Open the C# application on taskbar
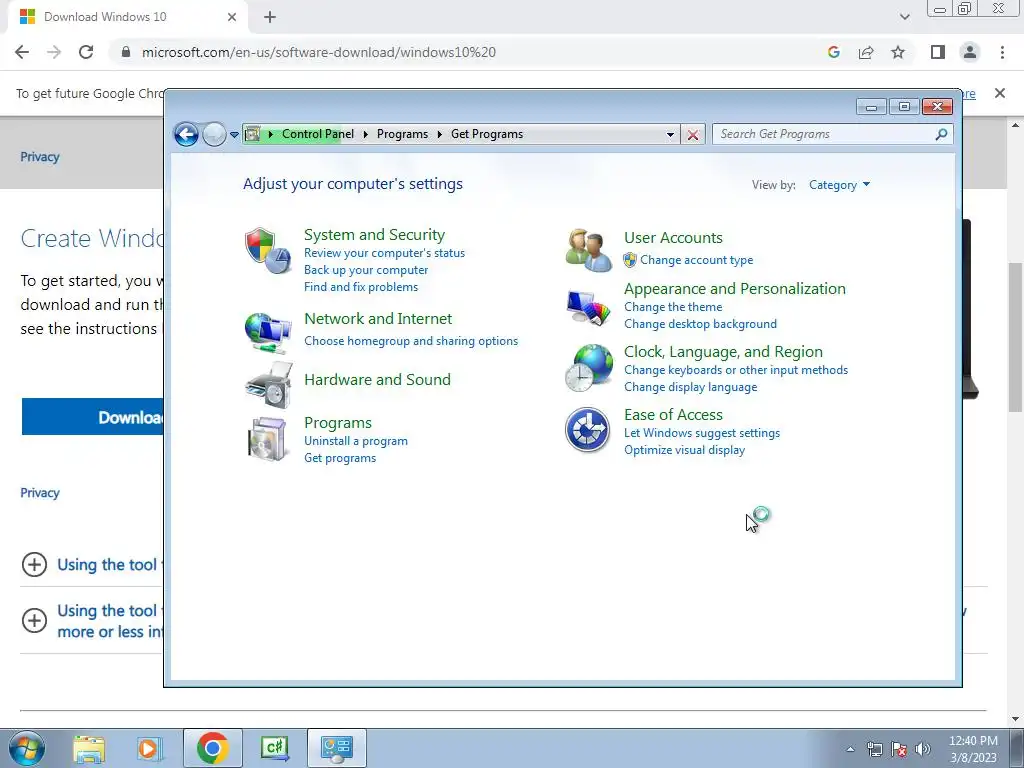Screen dimensions: 1024x768 274,748
